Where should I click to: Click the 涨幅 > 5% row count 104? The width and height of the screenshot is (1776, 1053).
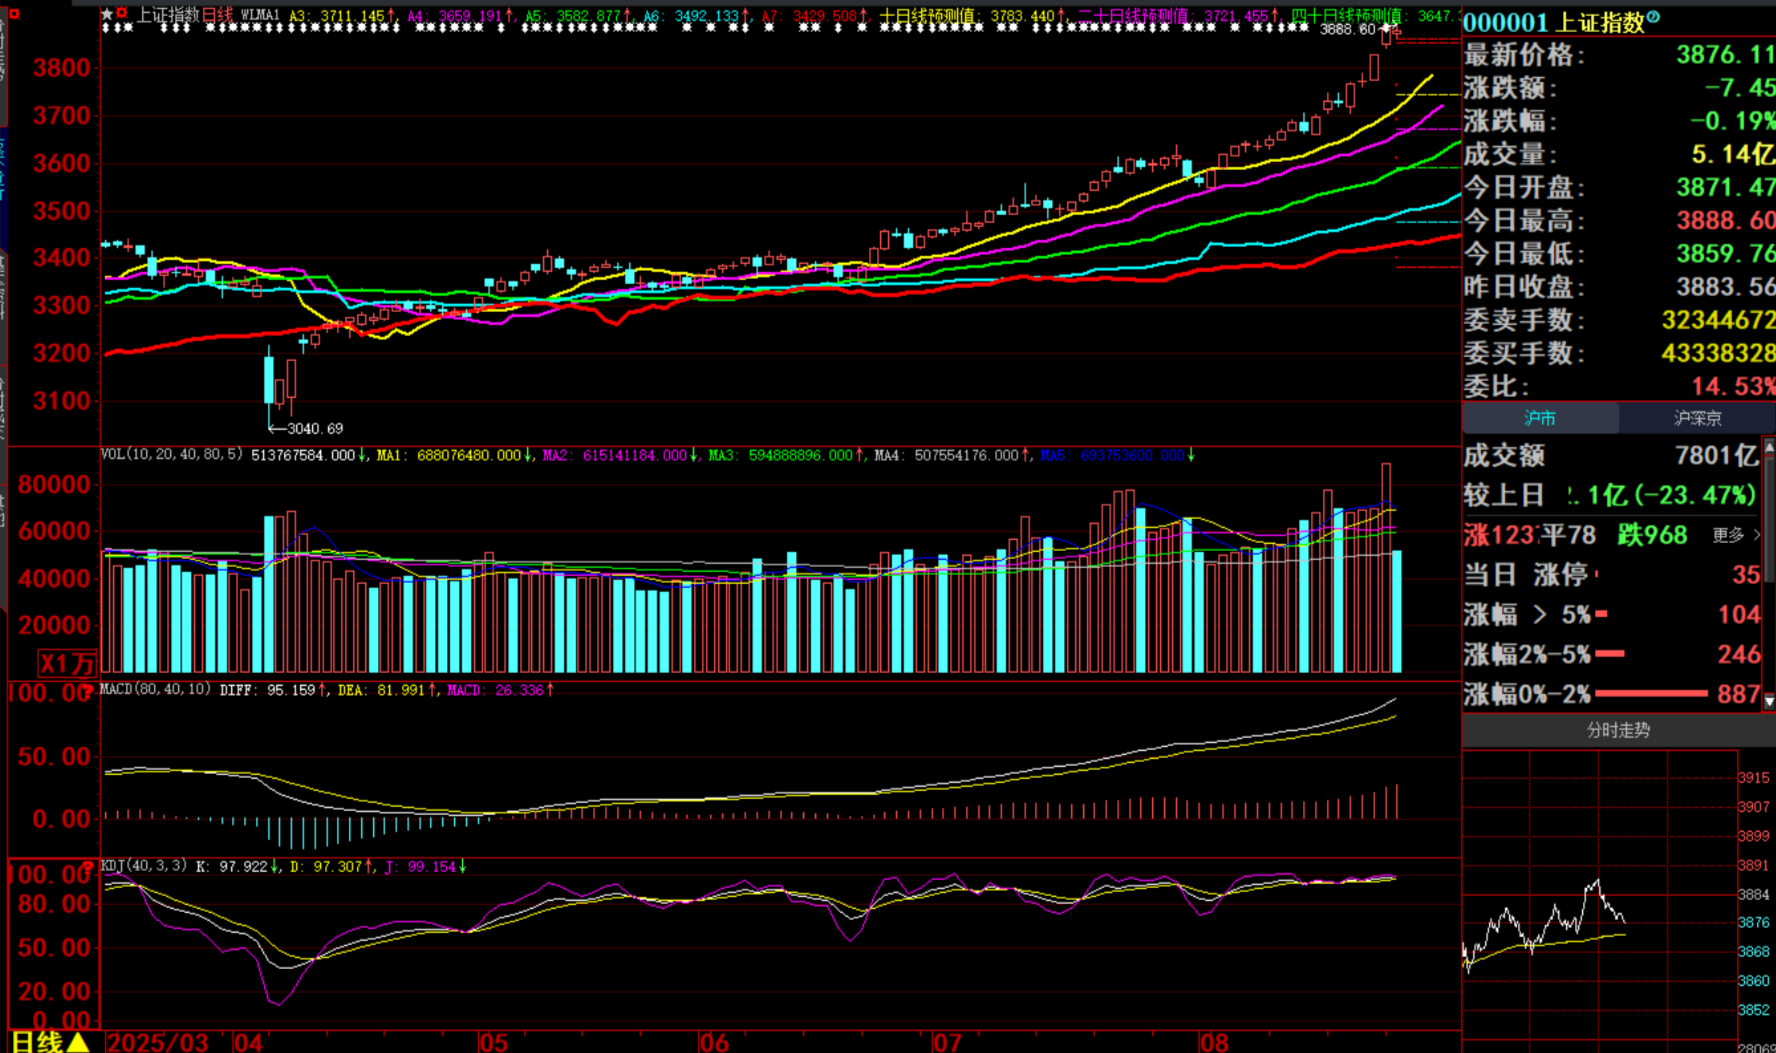point(1739,614)
